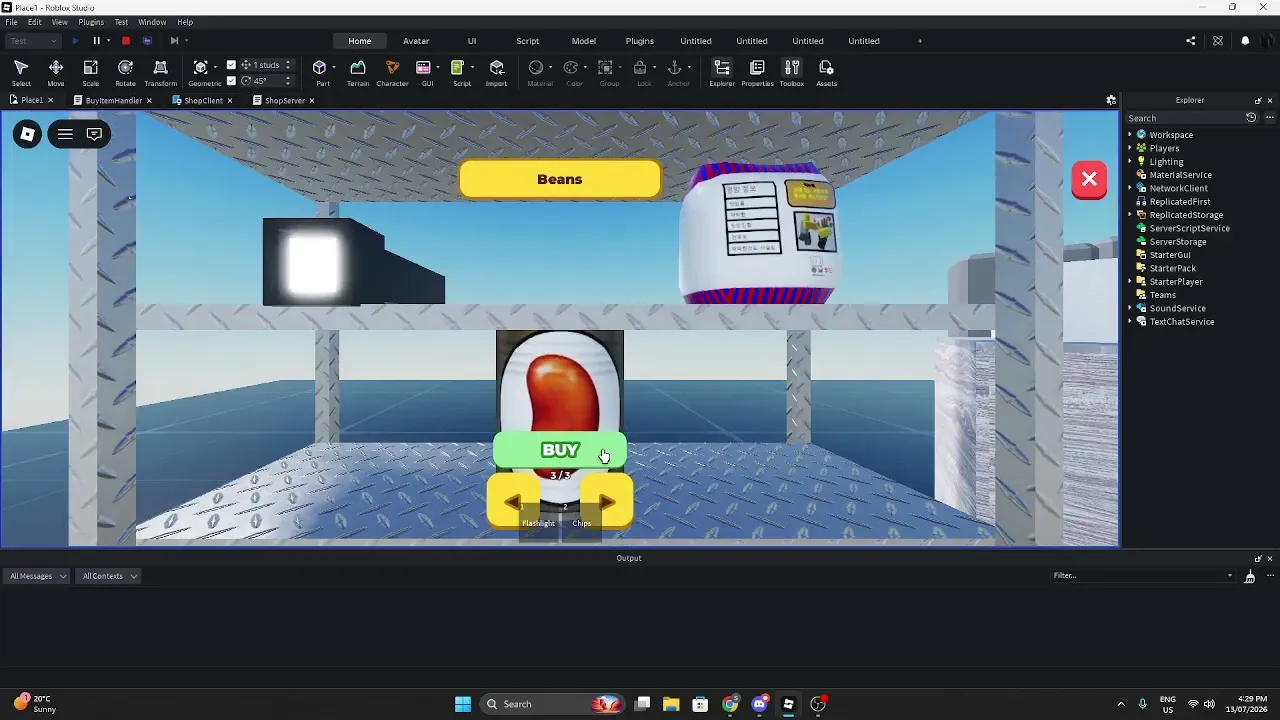1280x720 pixels.
Task: Open File Explorer from the taskbar
Action: pyautogui.click(x=670, y=704)
